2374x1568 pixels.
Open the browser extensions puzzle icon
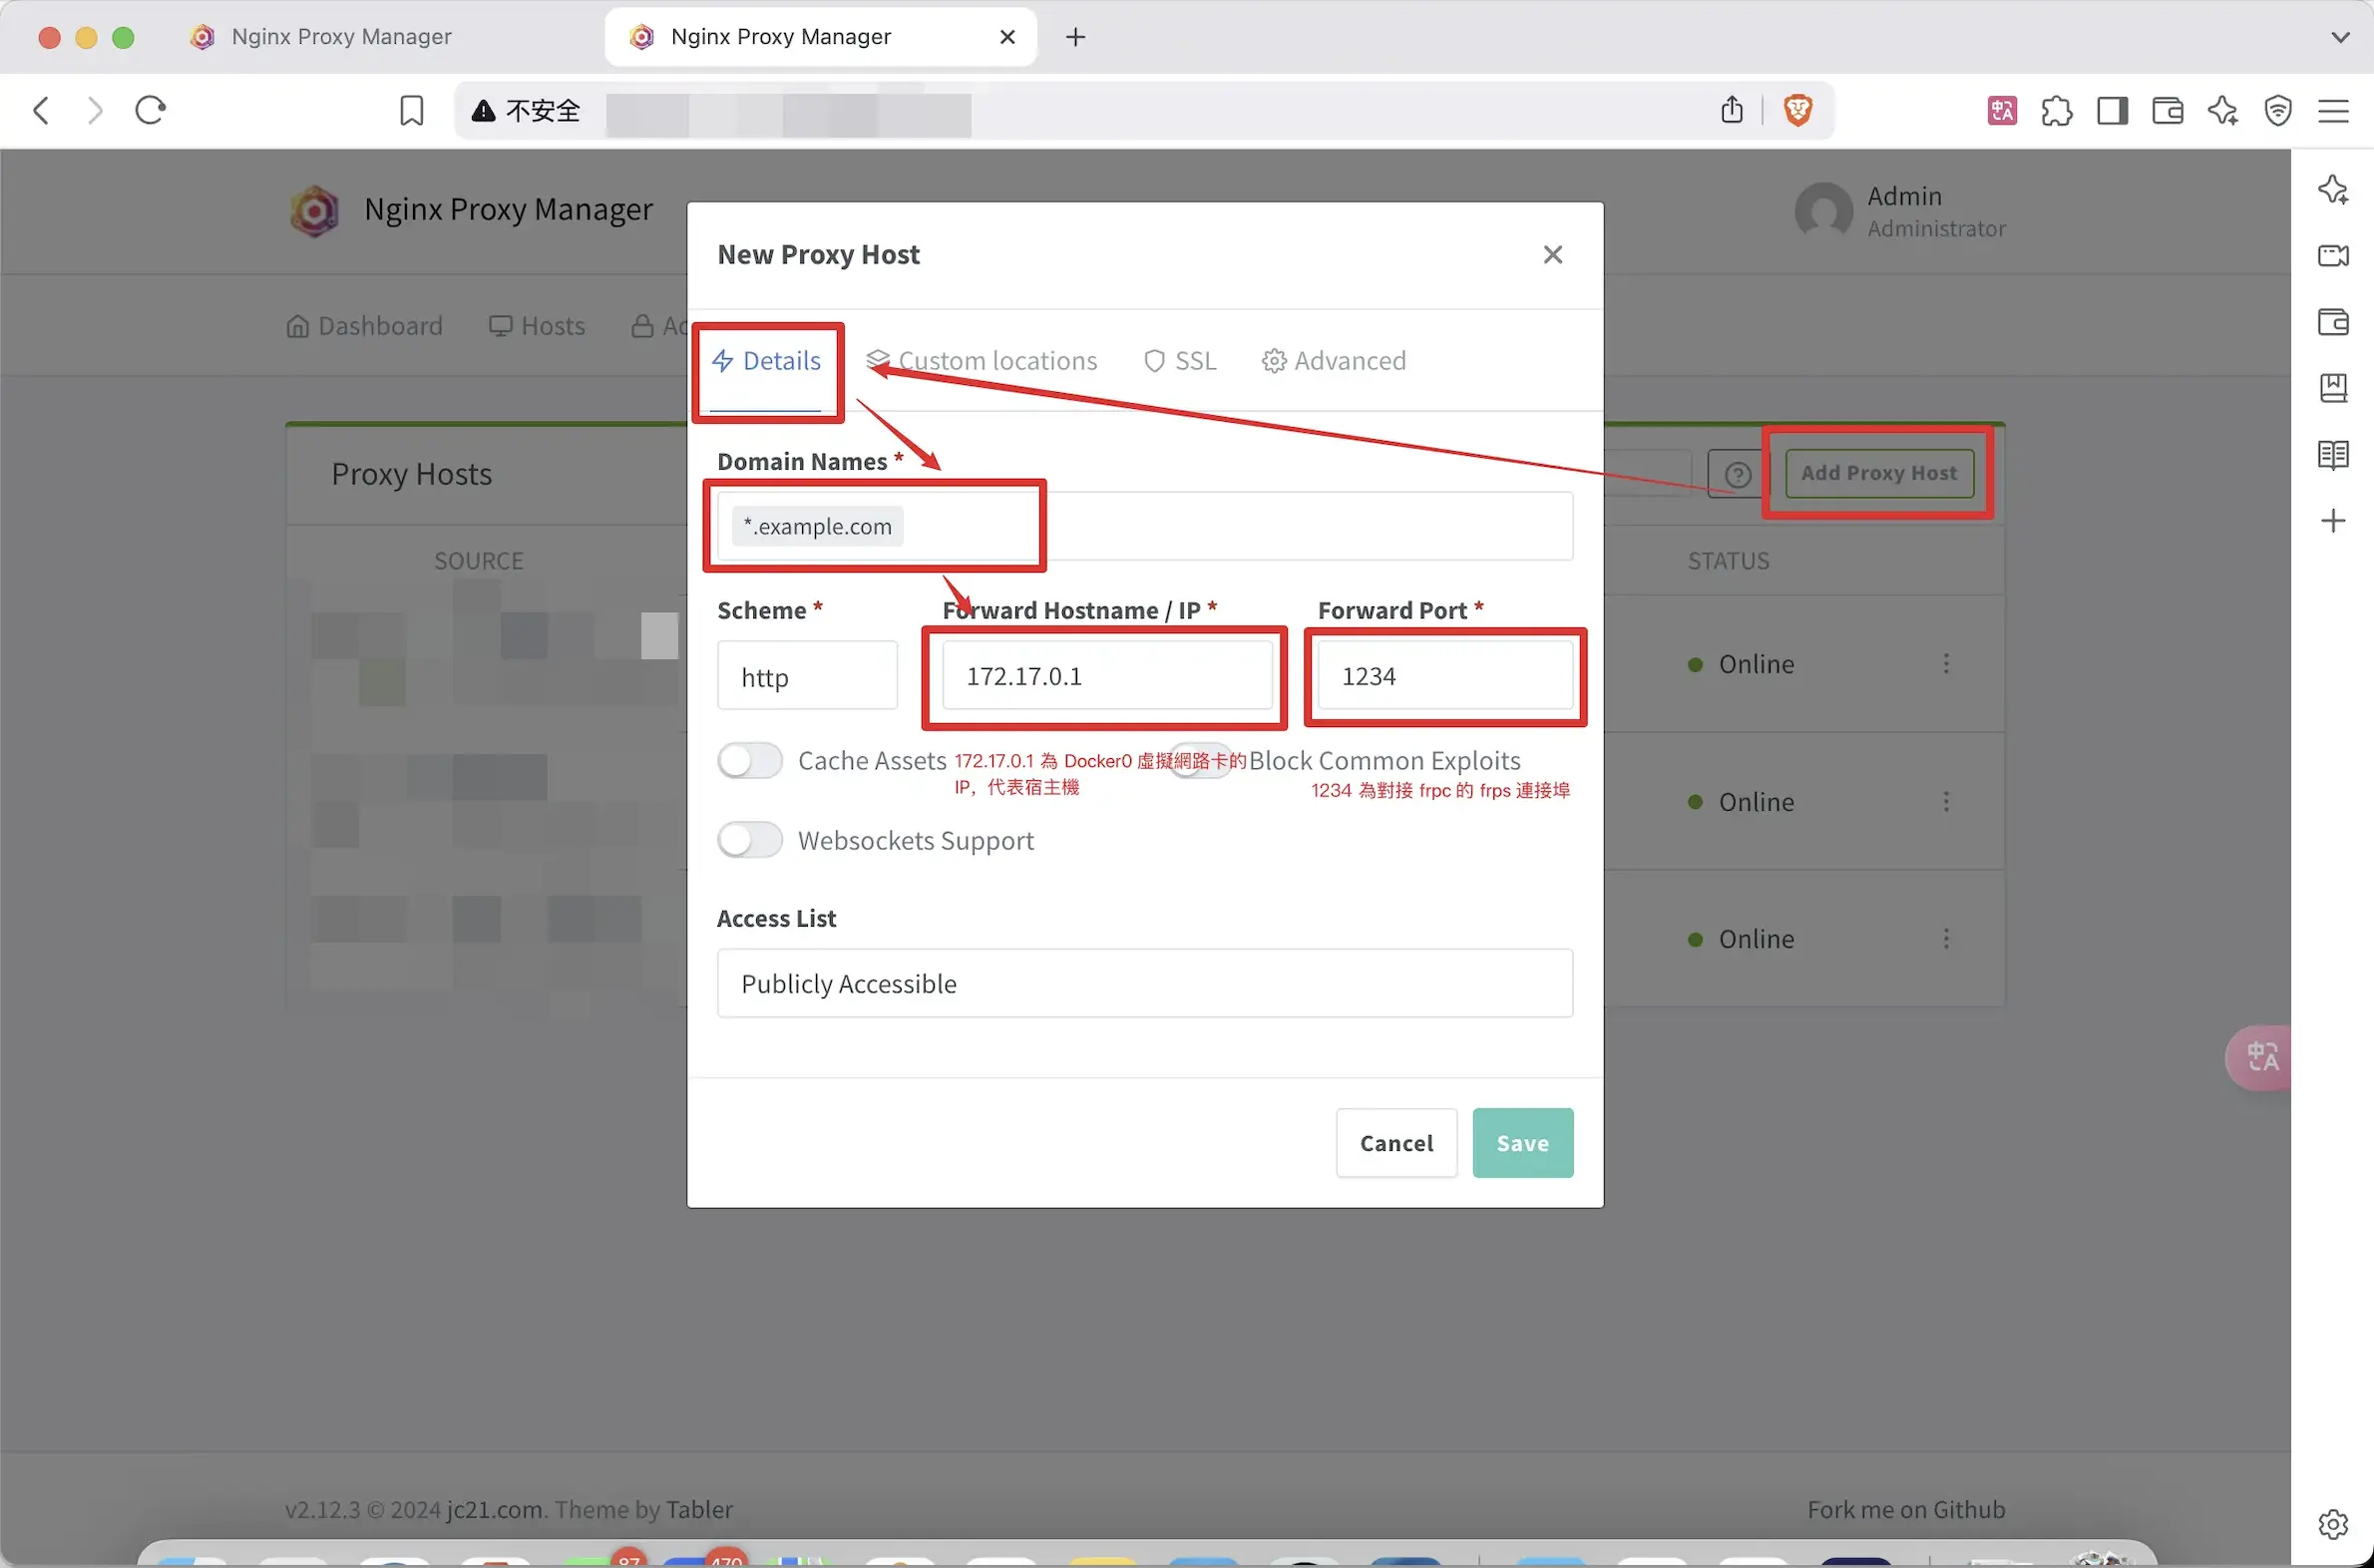(2056, 110)
